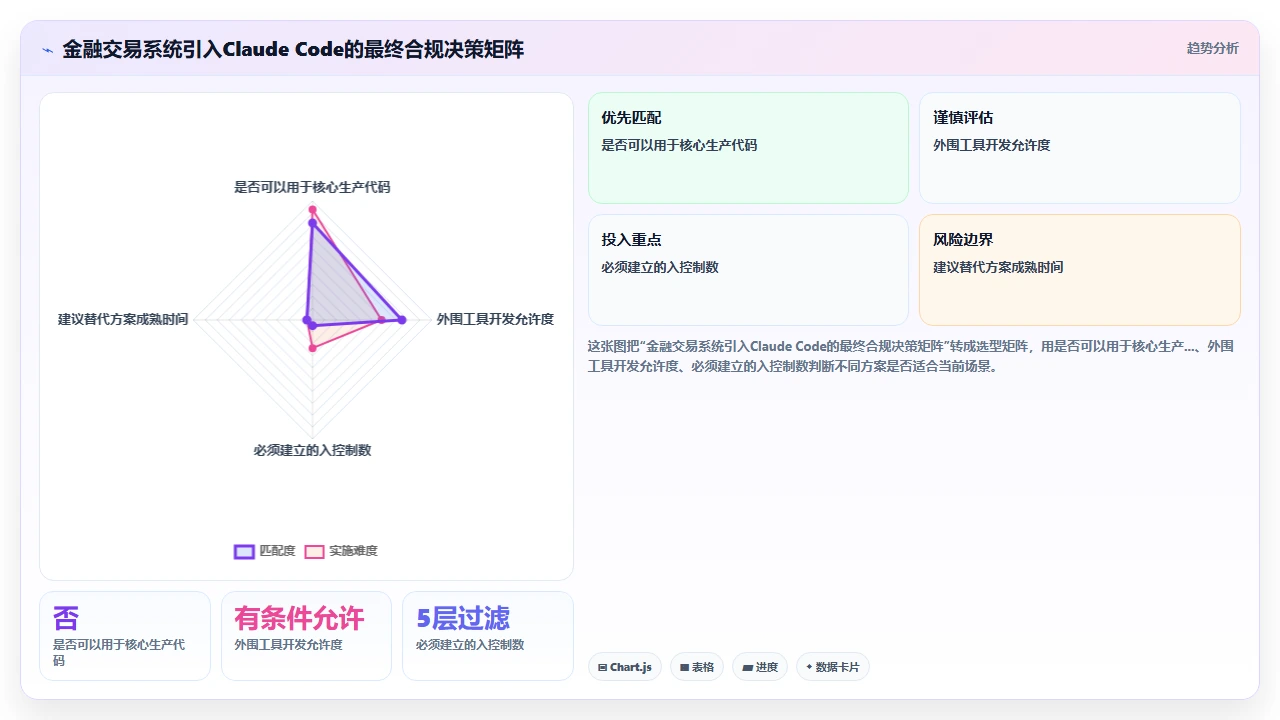The height and width of the screenshot is (720, 1280).
Task: Open the 优先匹配 card
Action: click(748, 148)
